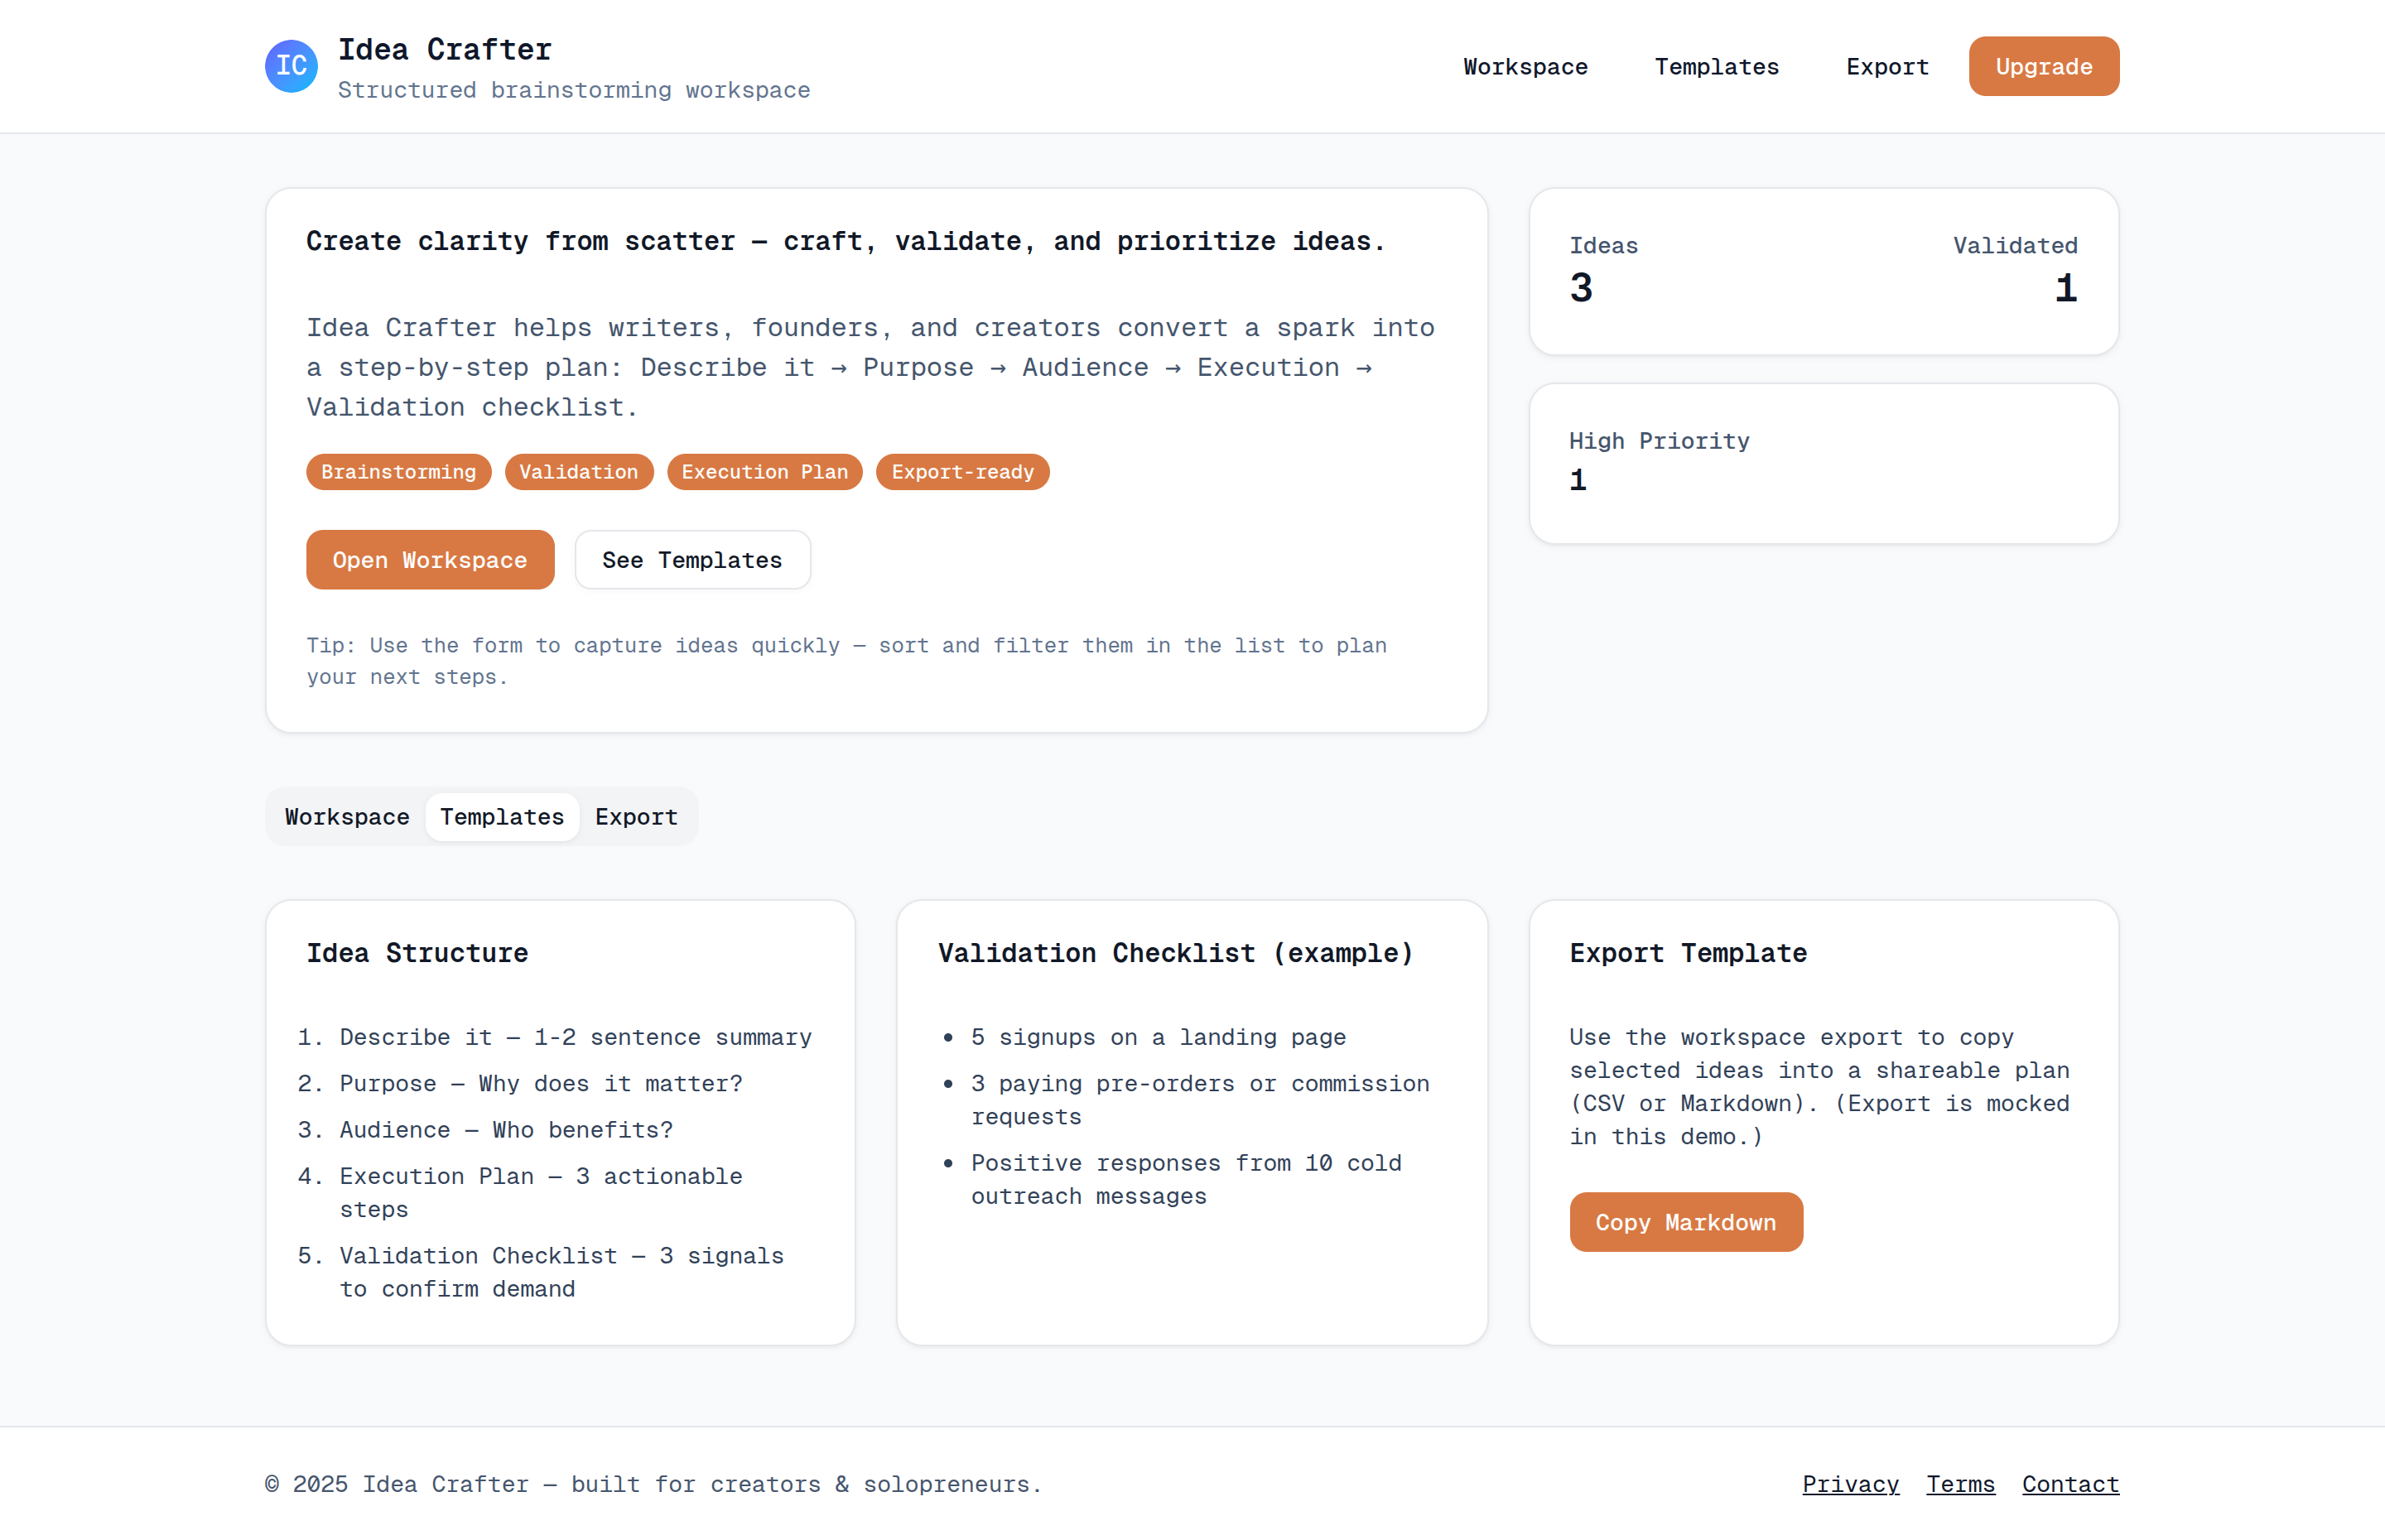Open Workspace from top navigation
Image resolution: width=2385 pixels, height=1540 pixels.
click(1525, 67)
